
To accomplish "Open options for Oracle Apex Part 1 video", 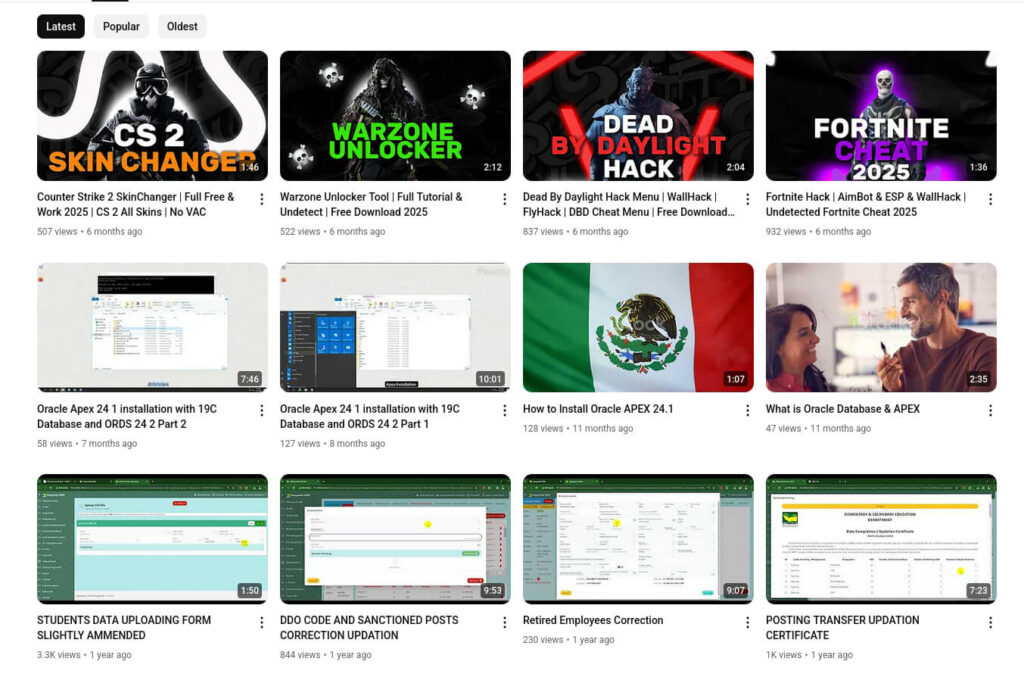I will pos(504,411).
